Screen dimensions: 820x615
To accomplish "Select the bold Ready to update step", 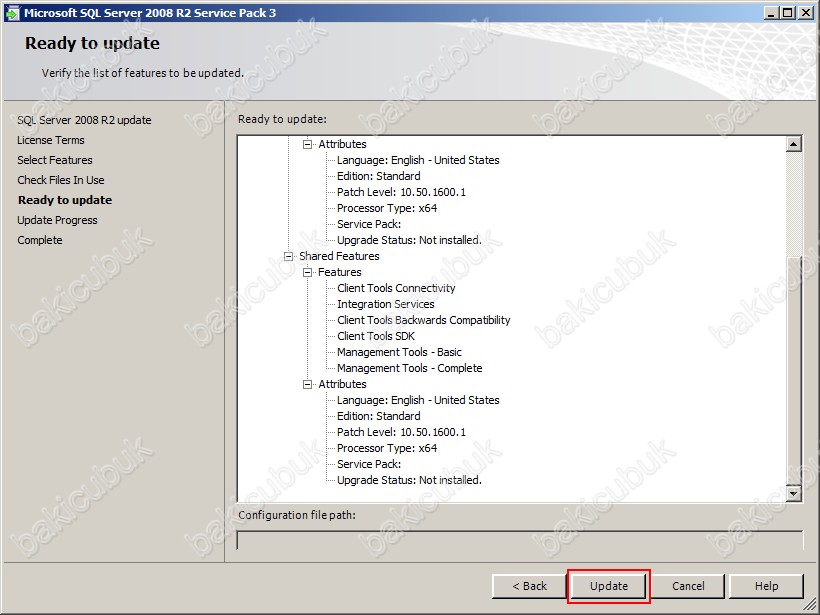I will point(65,200).
